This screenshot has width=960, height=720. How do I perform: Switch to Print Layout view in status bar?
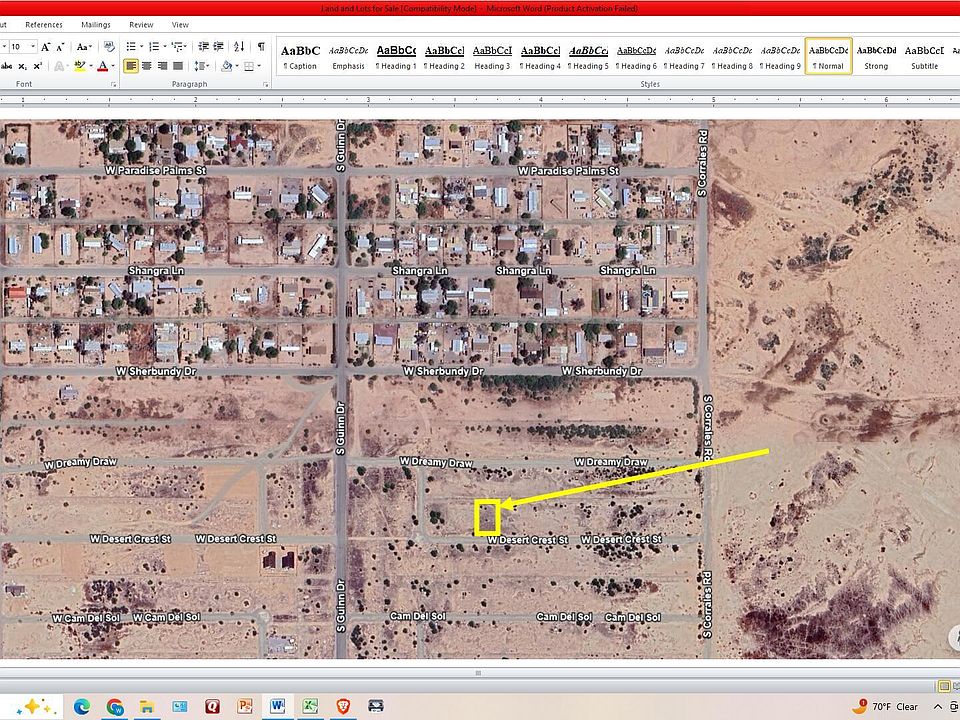click(944, 686)
